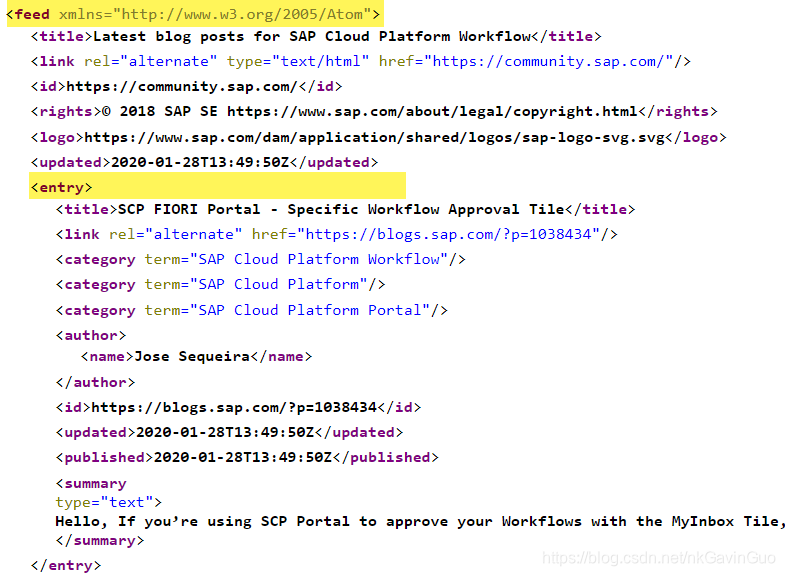Select the feed title 'Latest blog posts for SAP Cloud Platform Workflow'

pos(312,37)
